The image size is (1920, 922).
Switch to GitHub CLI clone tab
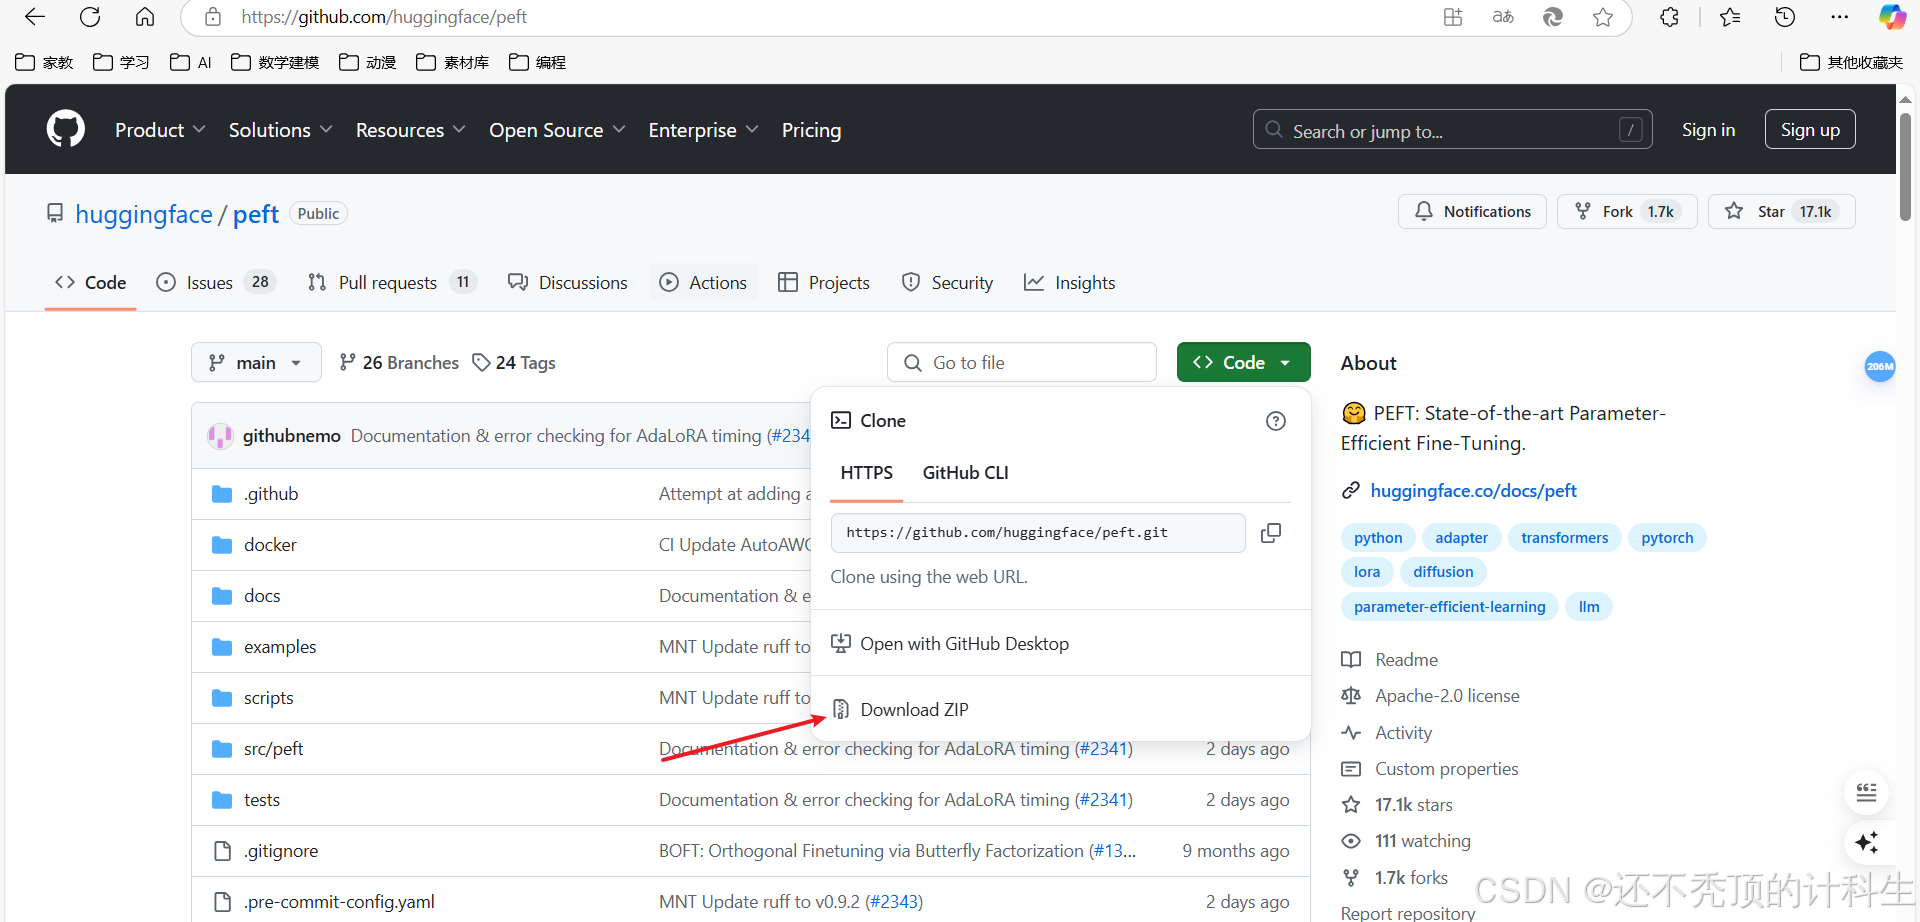[965, 473]
